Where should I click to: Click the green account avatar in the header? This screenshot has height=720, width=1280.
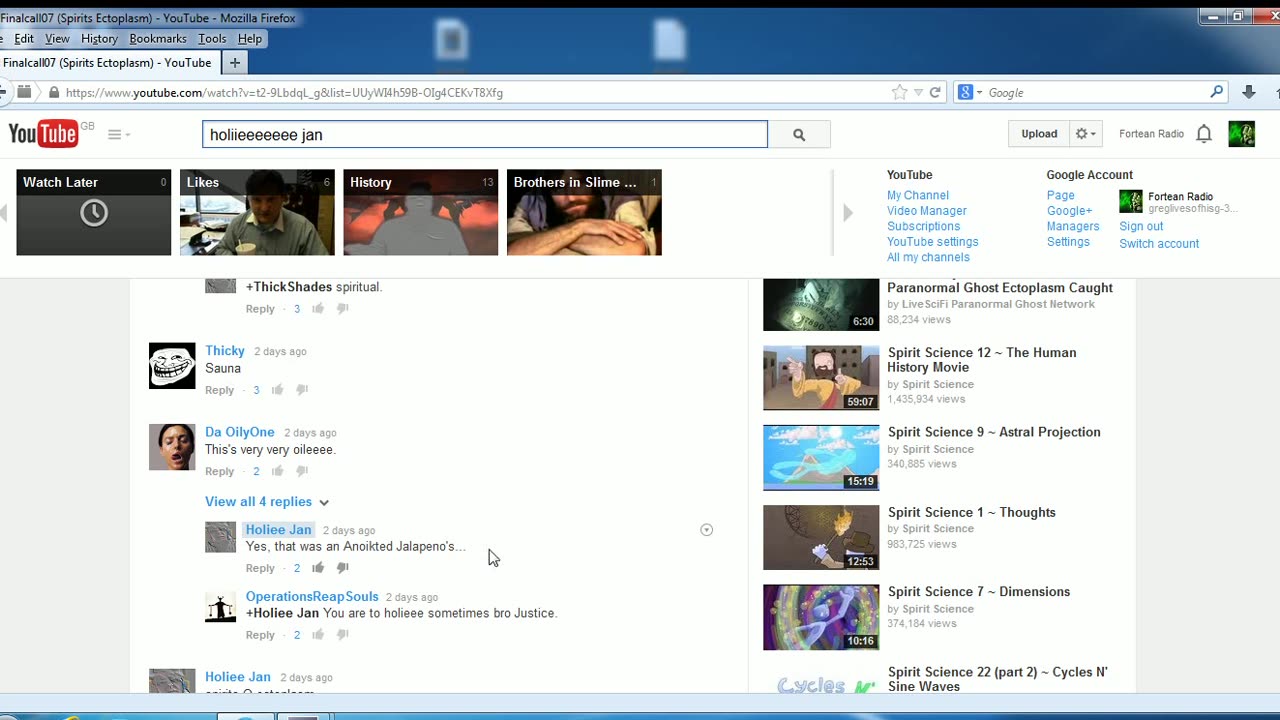click(1241, 134)
